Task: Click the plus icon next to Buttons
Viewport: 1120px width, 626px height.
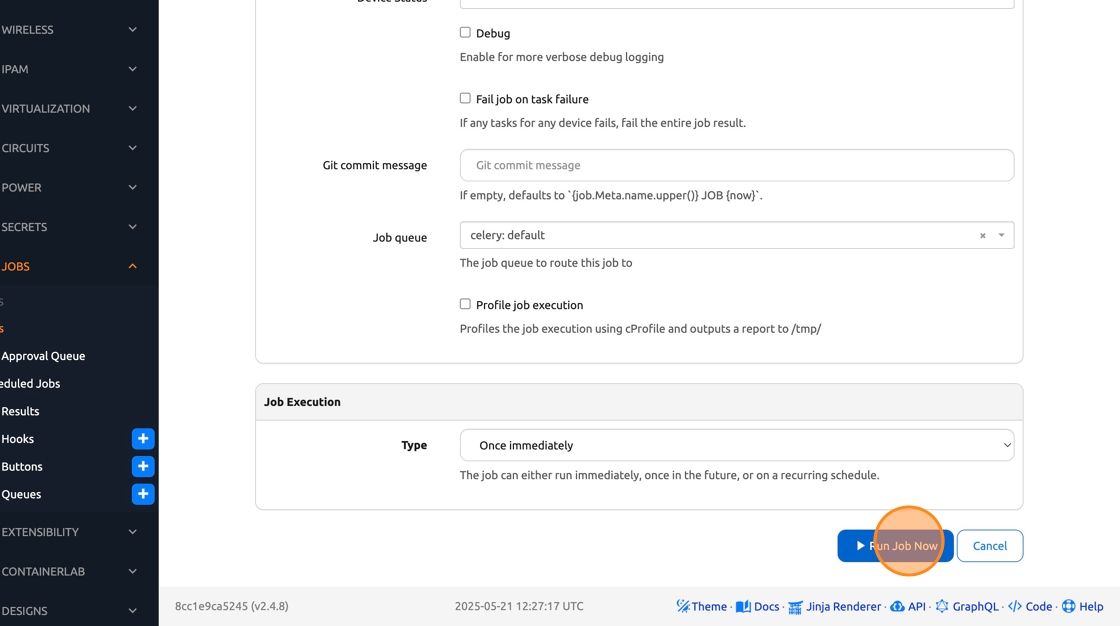Action: point(143,467)
